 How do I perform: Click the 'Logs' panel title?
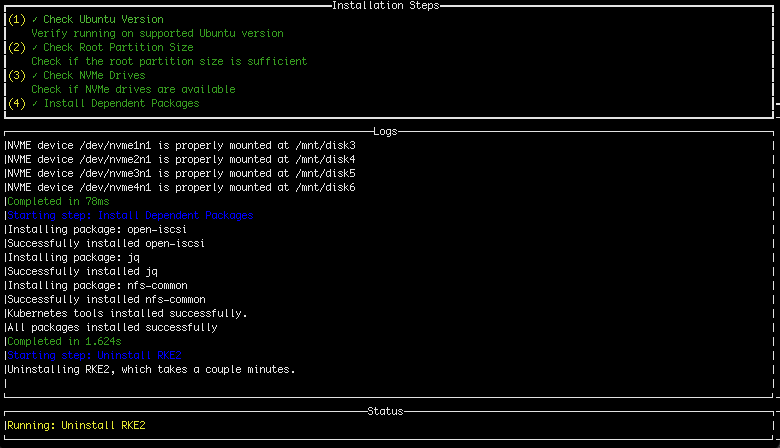pyautogui.click(x=386, y=131)
